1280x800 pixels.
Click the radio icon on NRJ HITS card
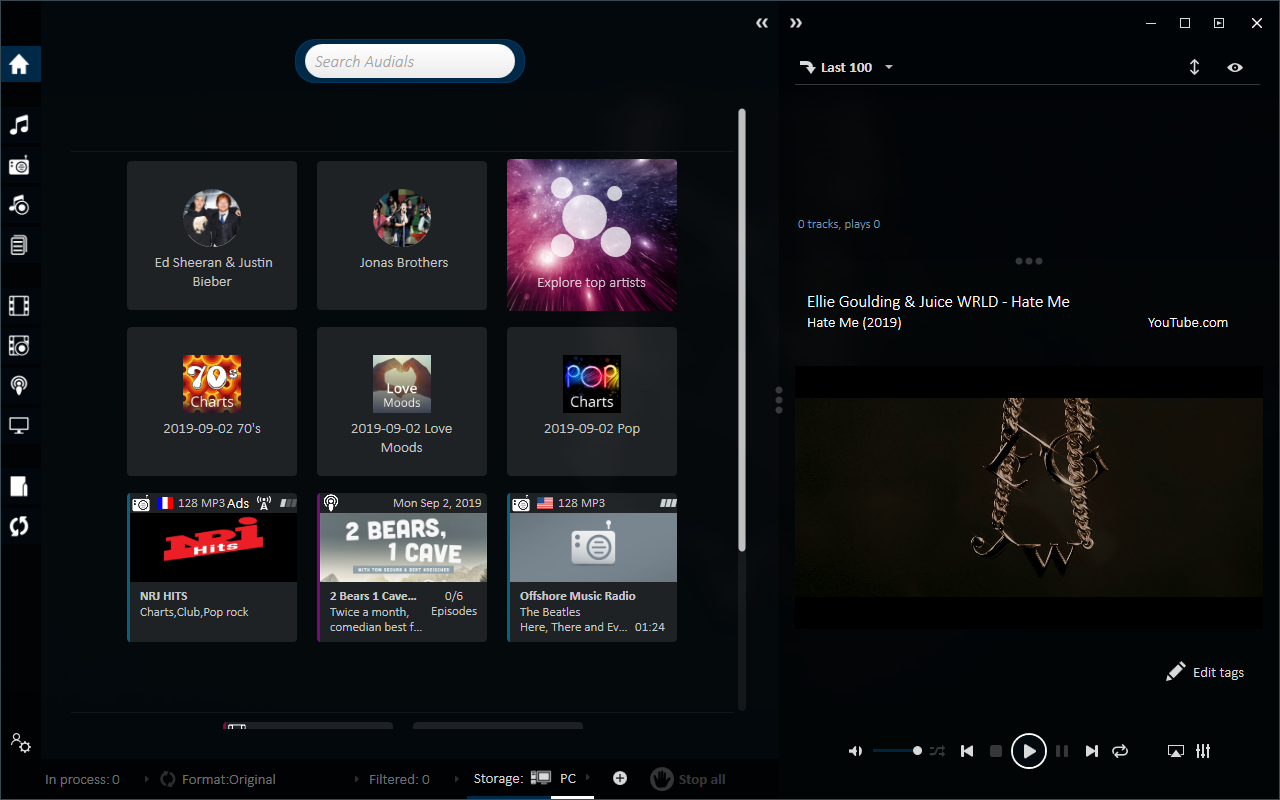tap(141, 503)
